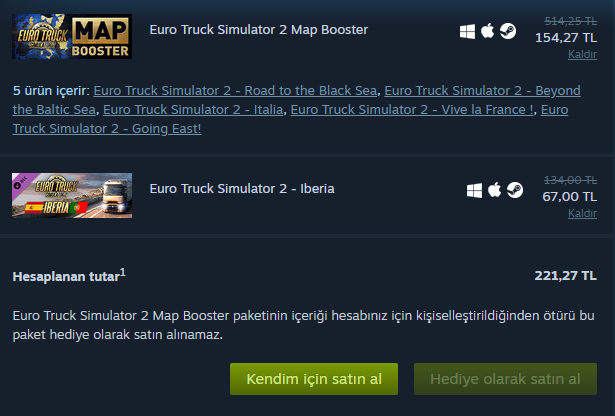Open the Italia DLC link
615x416 pixels.
click(x=193, y=110)
